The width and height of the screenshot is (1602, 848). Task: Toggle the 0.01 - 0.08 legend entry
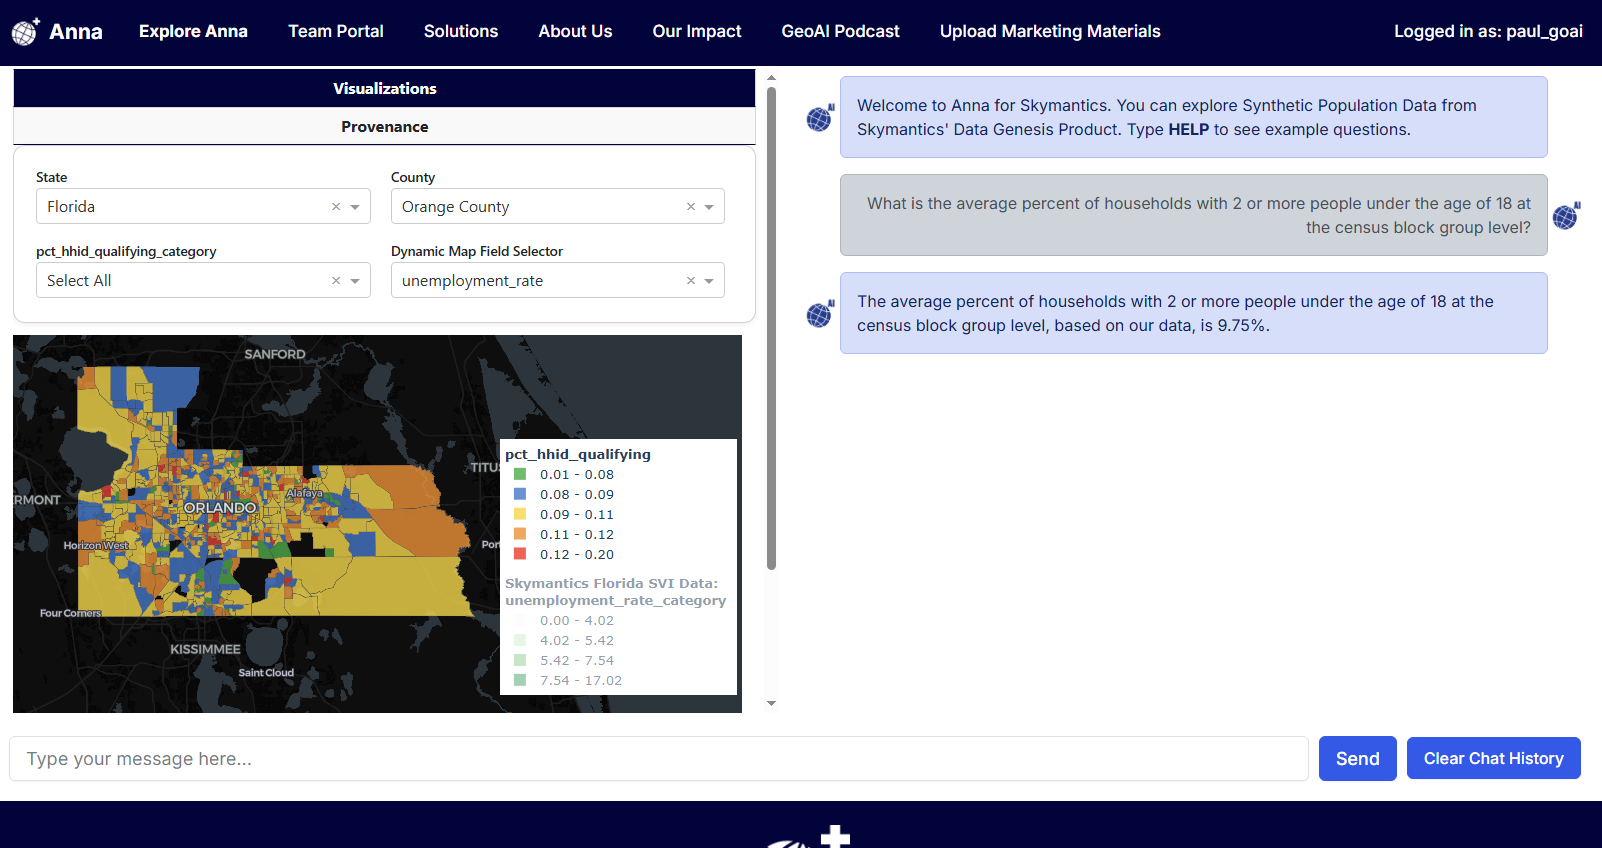click(576, 475)
